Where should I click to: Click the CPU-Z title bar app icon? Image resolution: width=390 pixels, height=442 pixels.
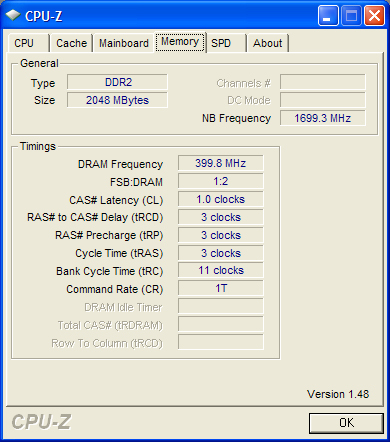[13, 15]
